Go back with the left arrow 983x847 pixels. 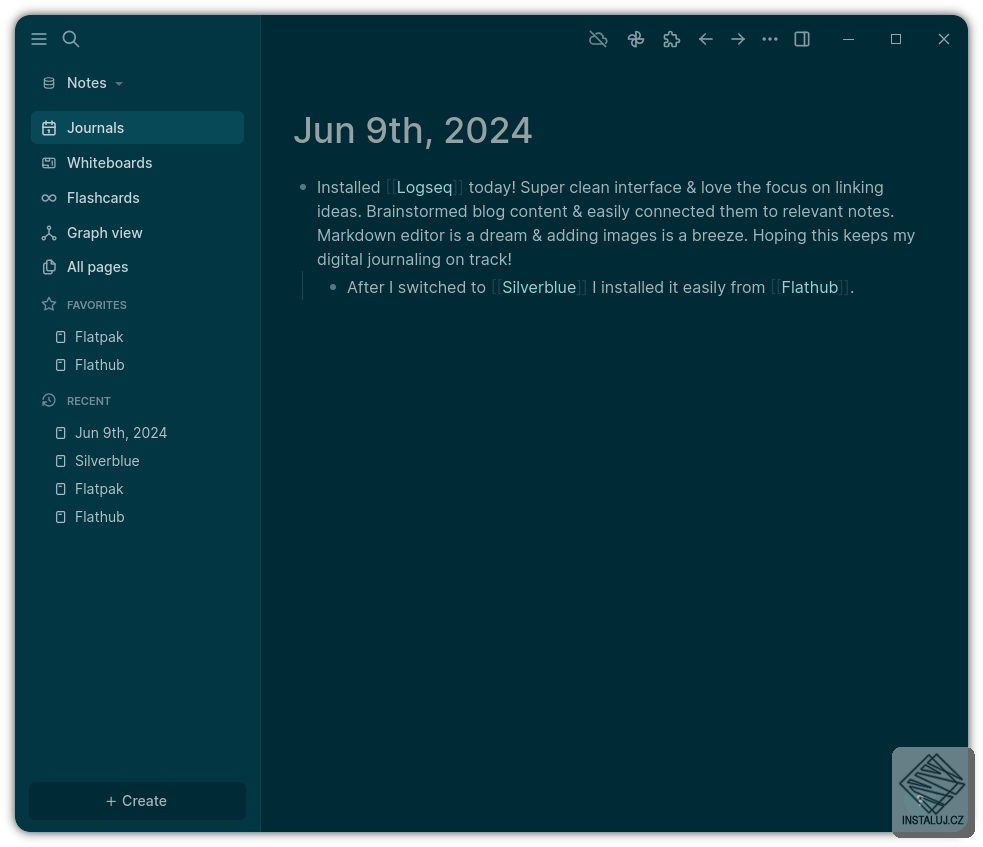tap(706, 39)
